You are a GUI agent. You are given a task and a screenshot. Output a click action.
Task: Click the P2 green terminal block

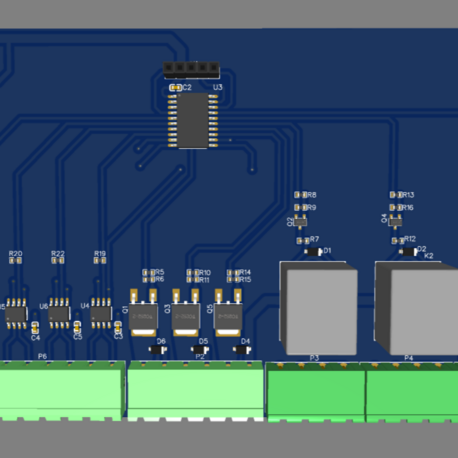196,391
